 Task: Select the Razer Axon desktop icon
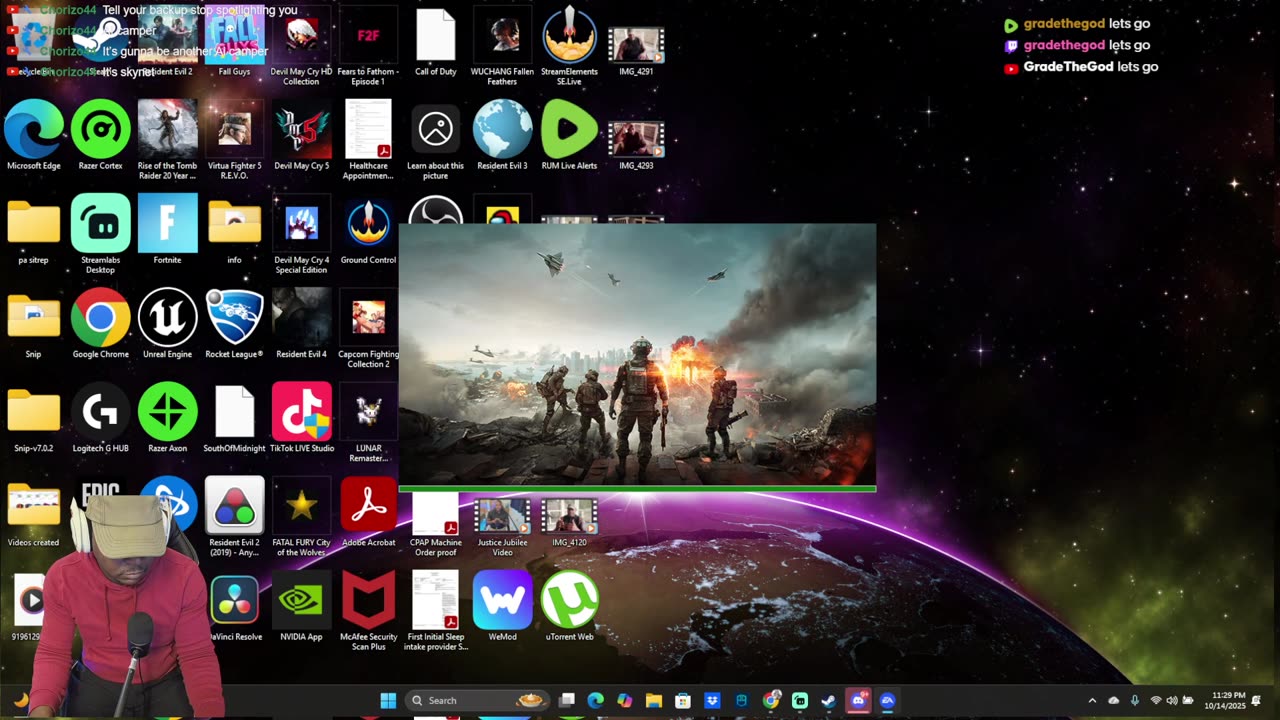167,418
